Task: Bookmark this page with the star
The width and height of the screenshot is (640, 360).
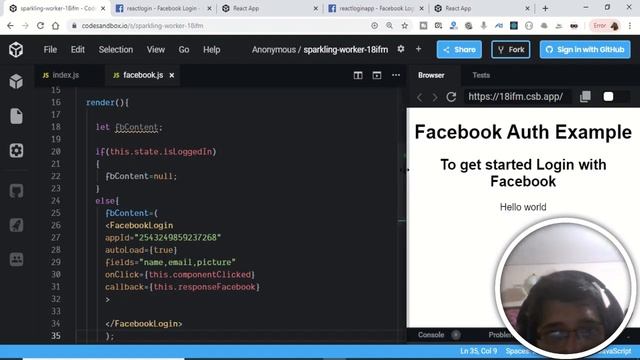Action: tap(404, 26)
